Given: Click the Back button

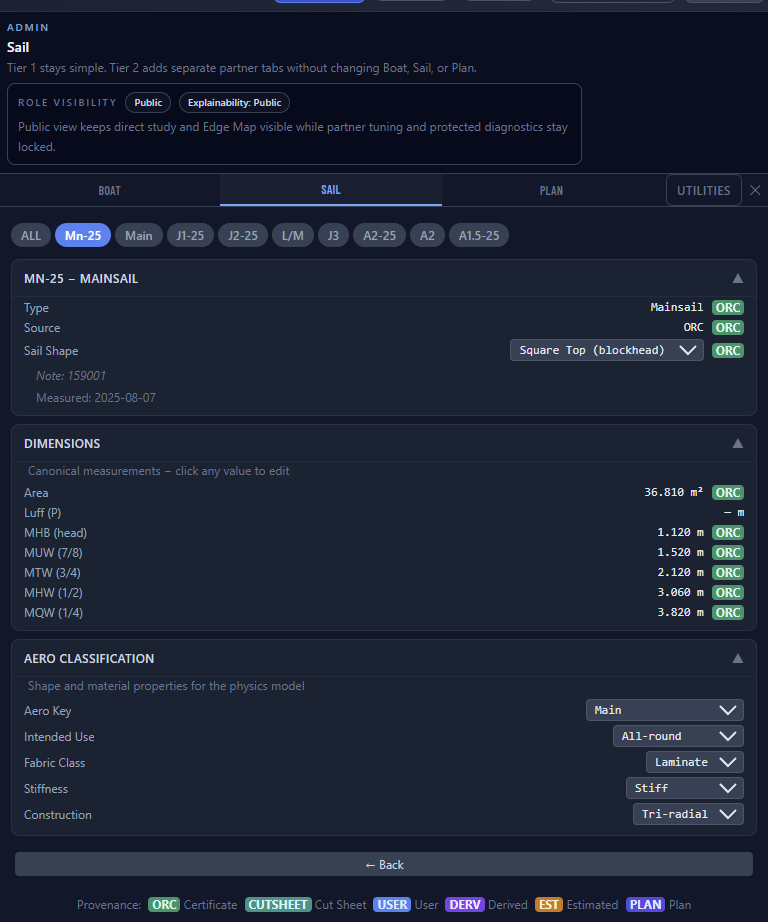Looking at the screenshot, I should [x=384, y=864].
